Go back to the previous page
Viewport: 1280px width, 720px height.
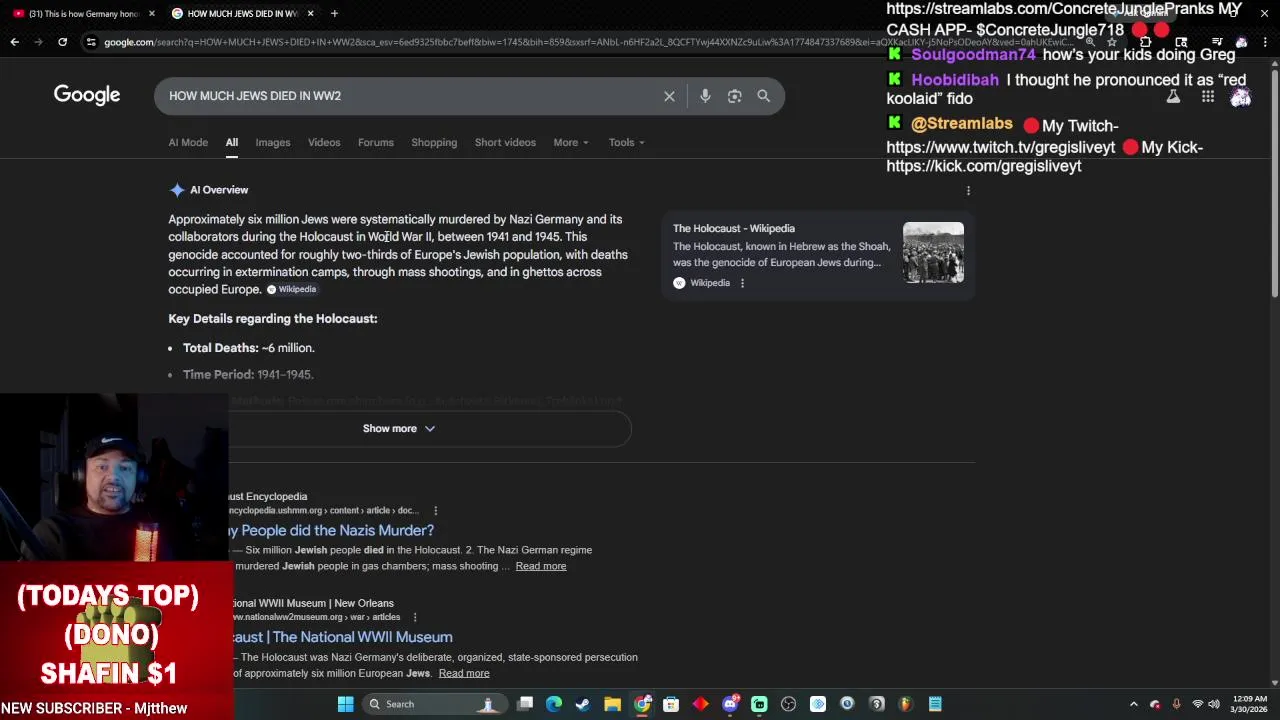click(x=14, y=42)
